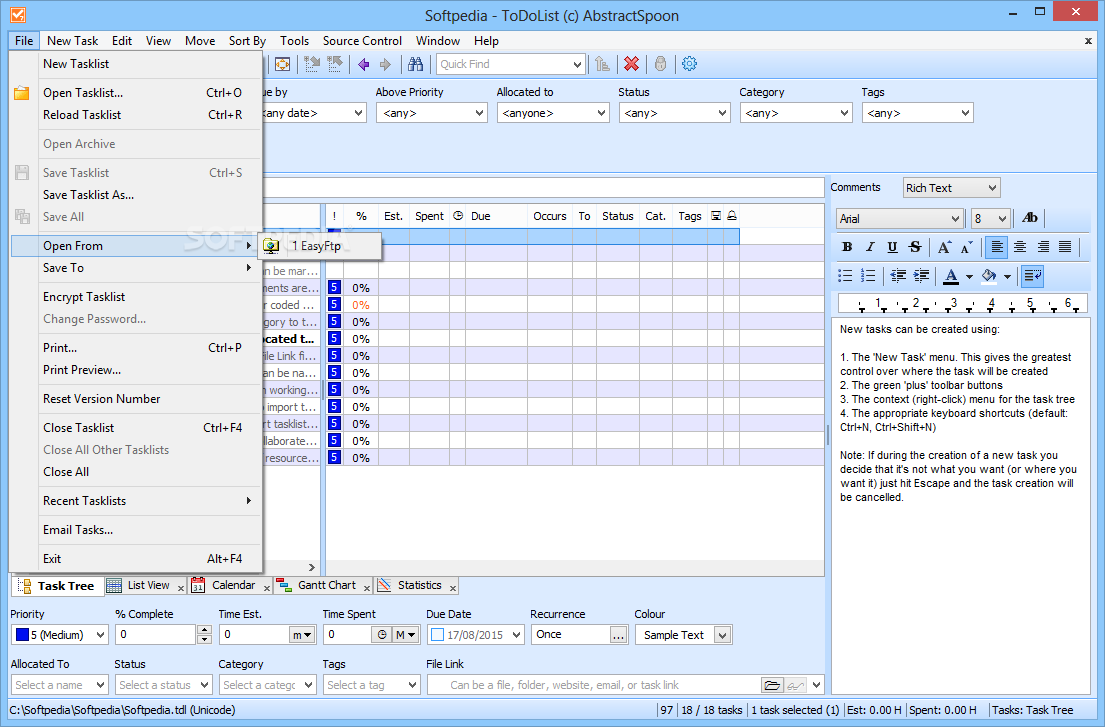
Task: Click the Quick Find input field
Action: click(x=505, y=64)
